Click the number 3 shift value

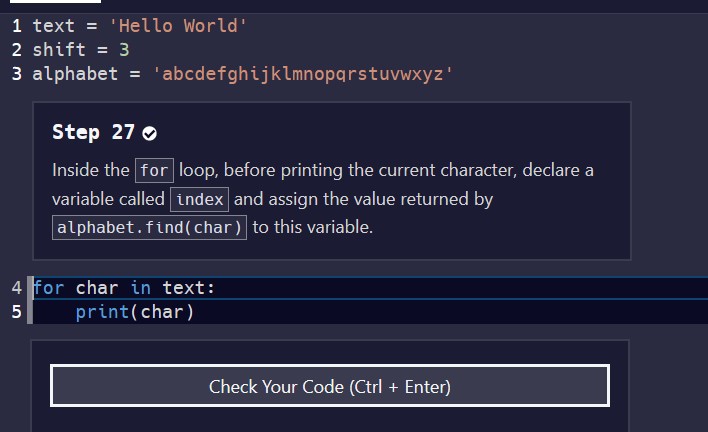pos(124,49)
